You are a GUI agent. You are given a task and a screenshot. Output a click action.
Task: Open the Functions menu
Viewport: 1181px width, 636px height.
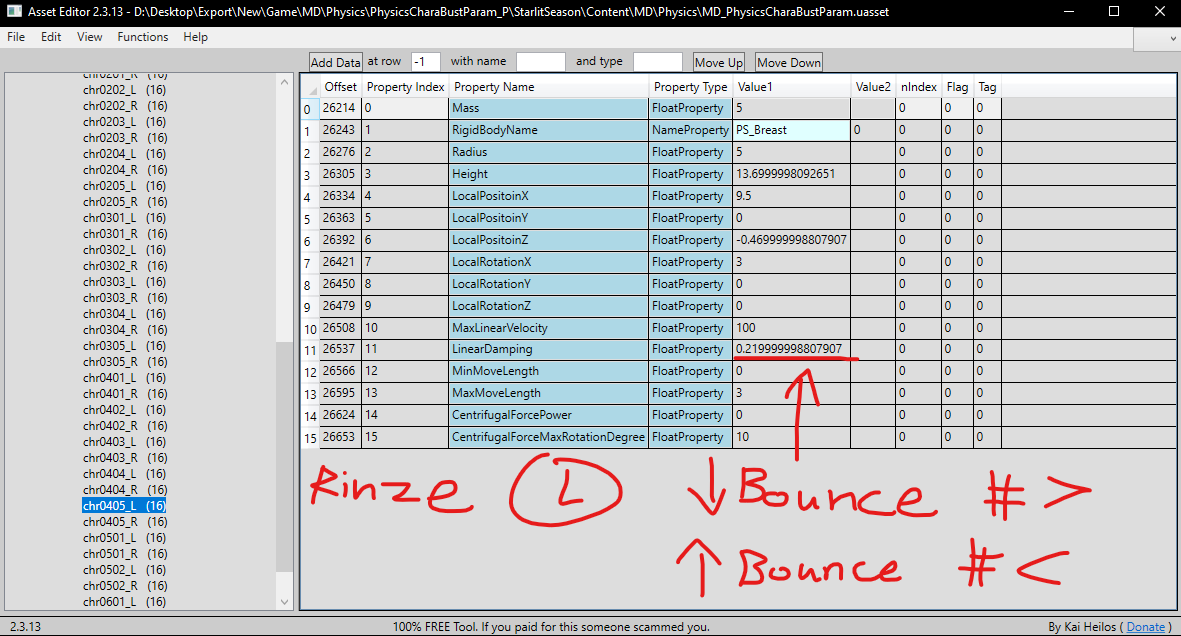tap(142, 37)
